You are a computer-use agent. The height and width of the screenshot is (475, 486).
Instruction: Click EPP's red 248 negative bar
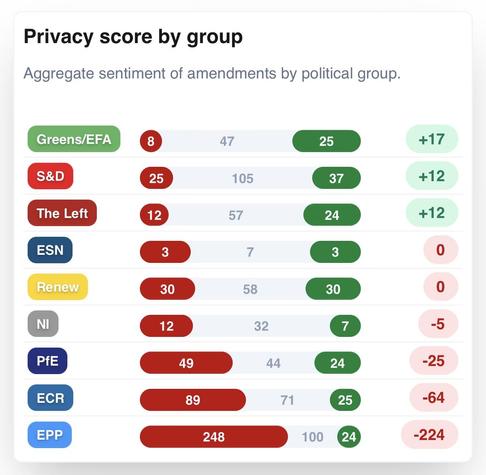(214, 437)
